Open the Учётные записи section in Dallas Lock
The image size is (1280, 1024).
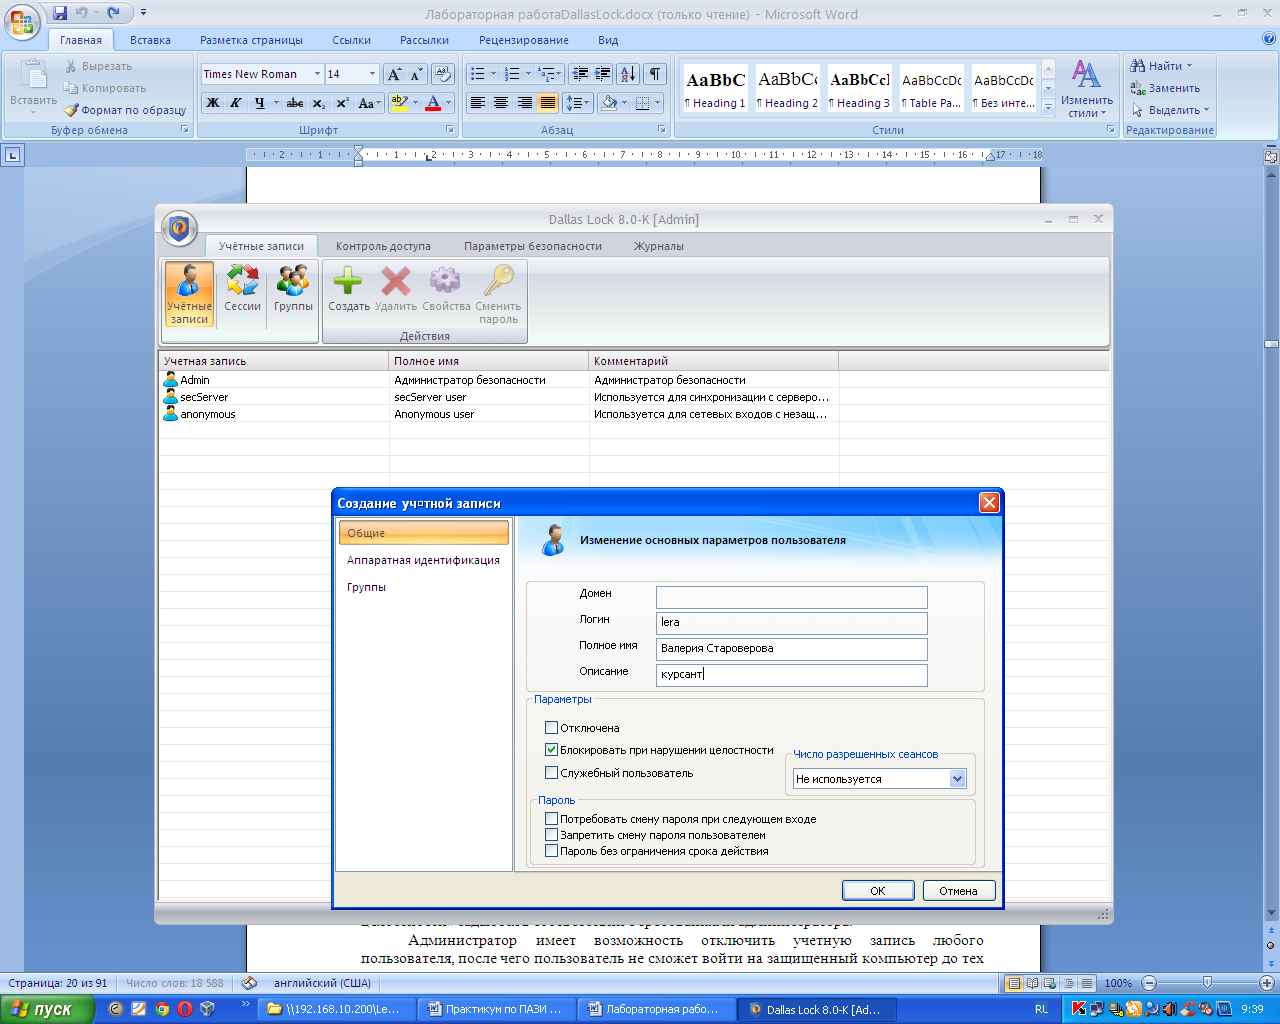(x=189, y=294)
